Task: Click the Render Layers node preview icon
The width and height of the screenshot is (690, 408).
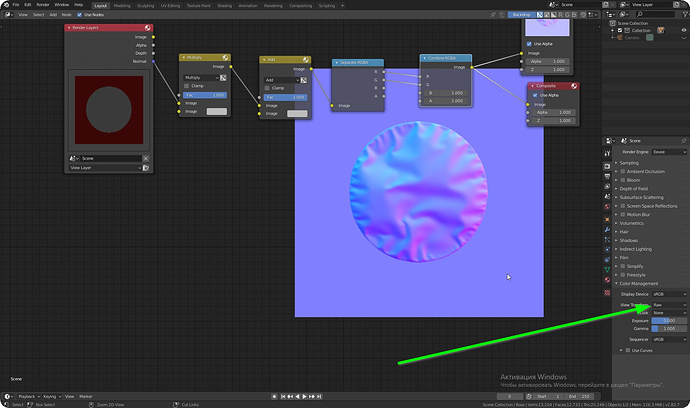Action: pos(147,28)
